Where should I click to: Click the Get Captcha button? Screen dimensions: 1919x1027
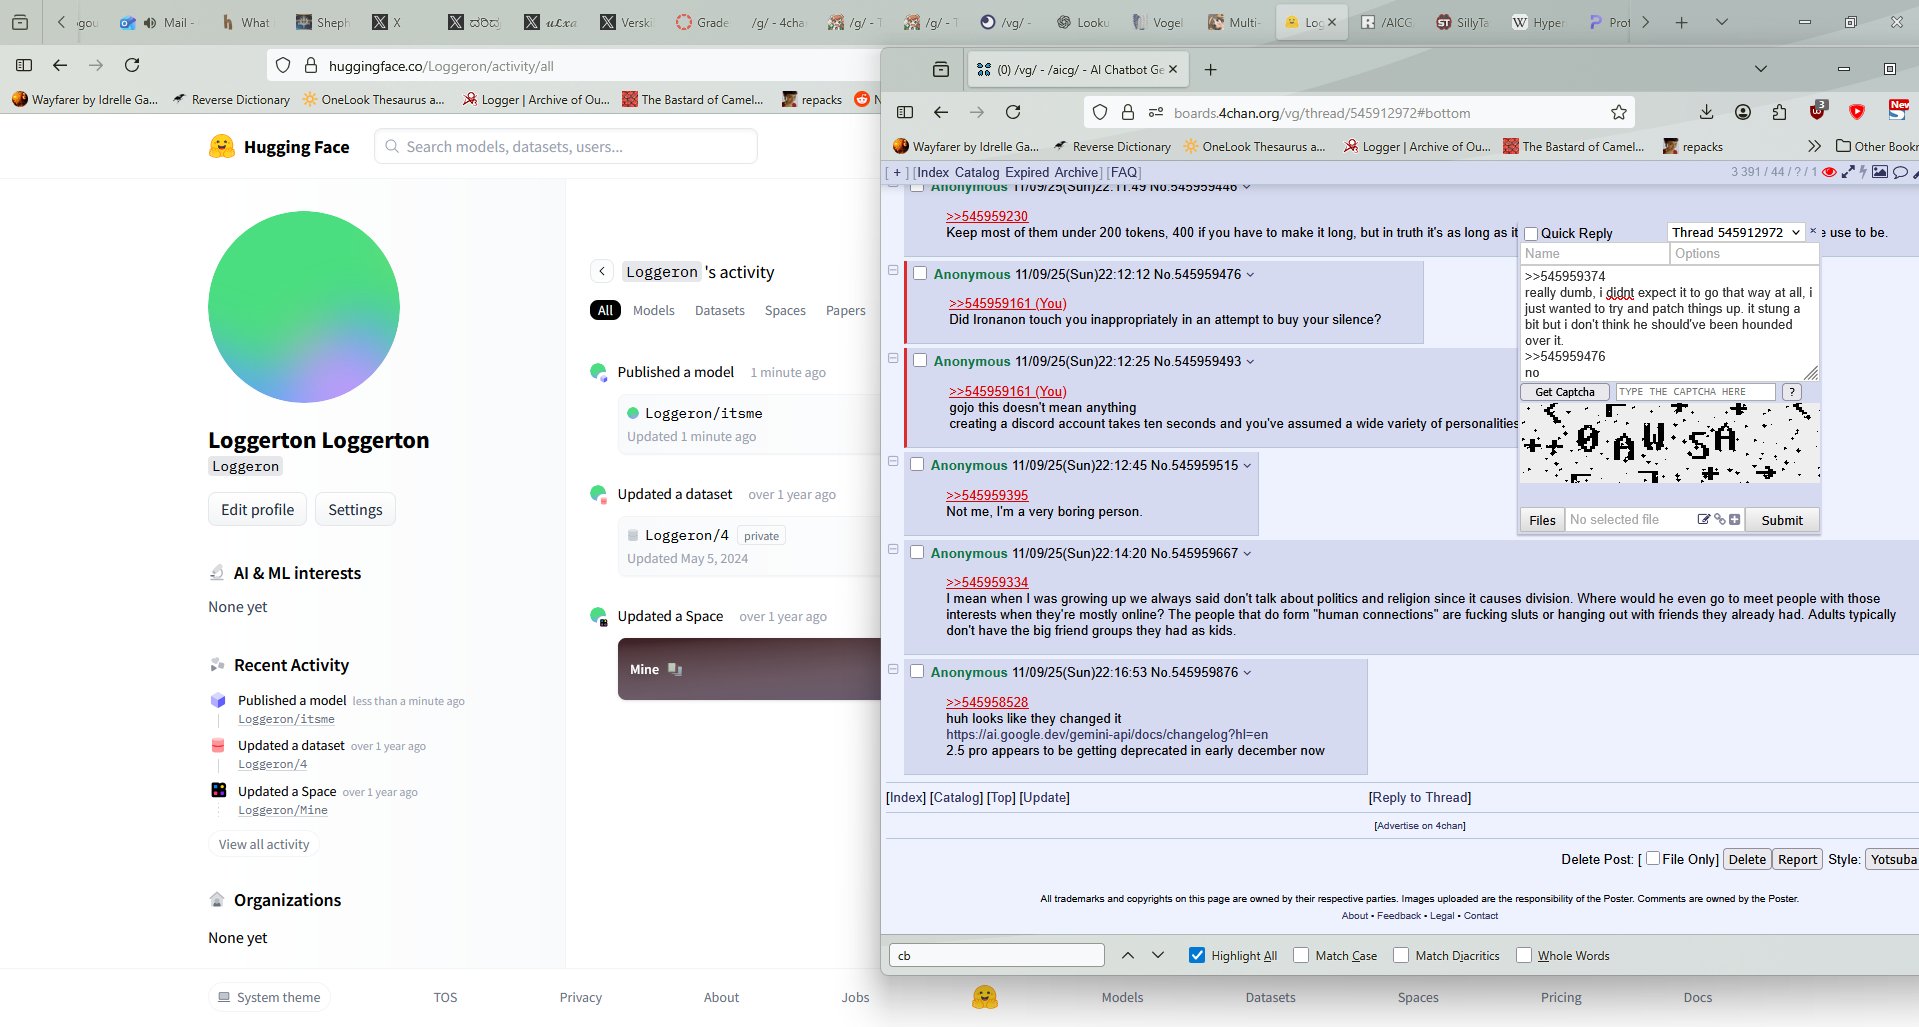pos(1565,392)
